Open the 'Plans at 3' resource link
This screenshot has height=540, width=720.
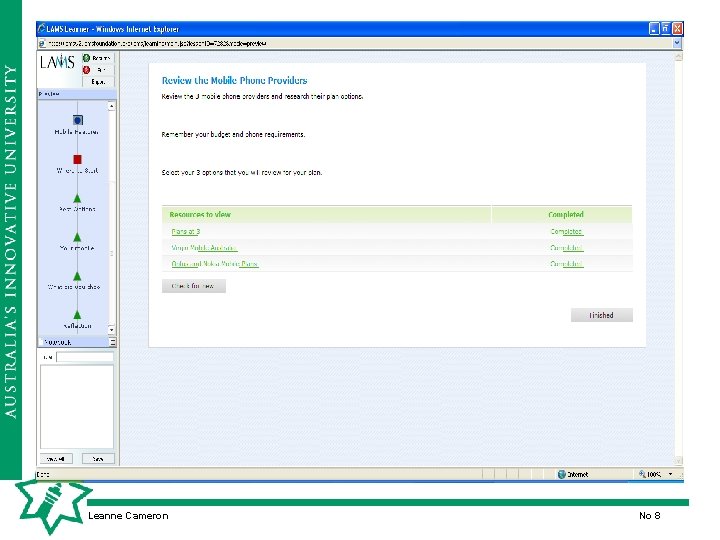point(186,232)
